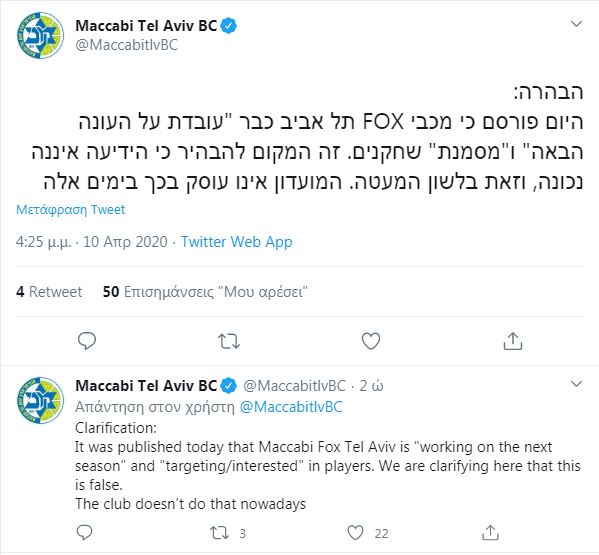The height and width of the screenshot is (555, 599).
Task: Click @MaccabitlvBC mention in reply line
Action: [x=291, y=407]
